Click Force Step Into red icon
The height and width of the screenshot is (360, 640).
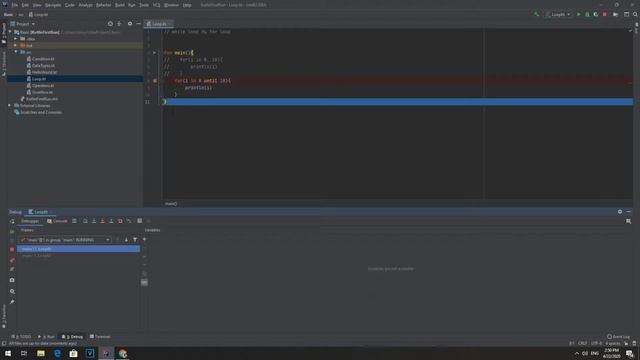pyautogui.click(x=102, y=221)
